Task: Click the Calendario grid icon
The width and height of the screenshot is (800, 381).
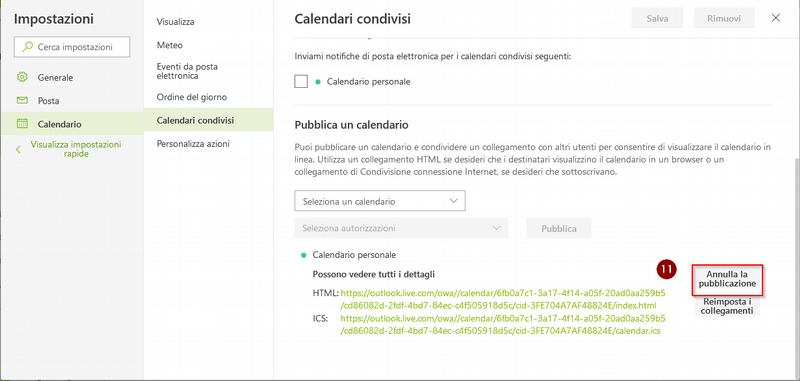Action: coord(22,123)
